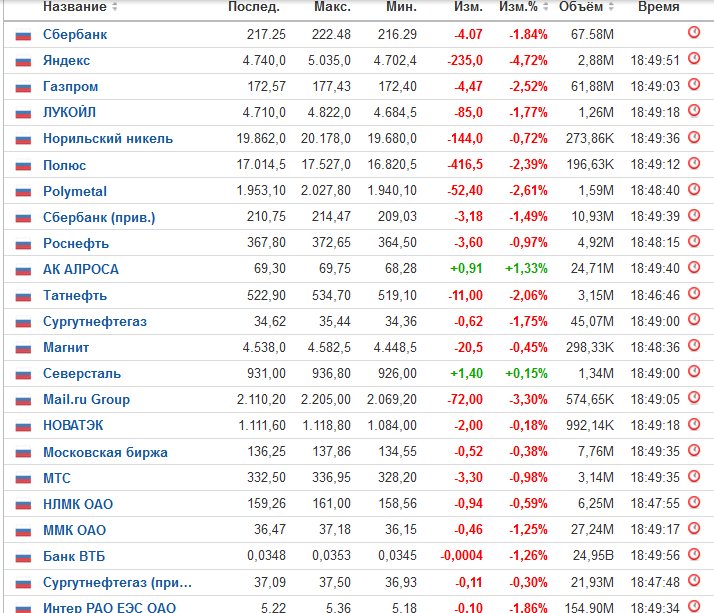Sort table by Изм.% column arrow
The width and height of the screenshot is (714, 613).
point(546,6)
